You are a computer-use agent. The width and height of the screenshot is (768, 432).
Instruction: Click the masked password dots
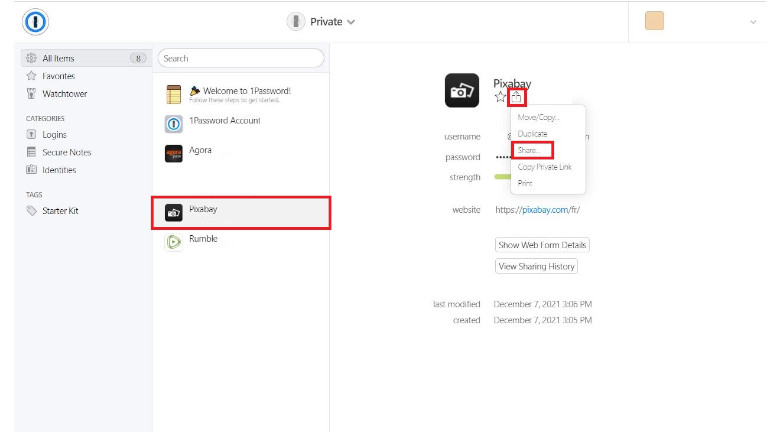coord(503,157)
